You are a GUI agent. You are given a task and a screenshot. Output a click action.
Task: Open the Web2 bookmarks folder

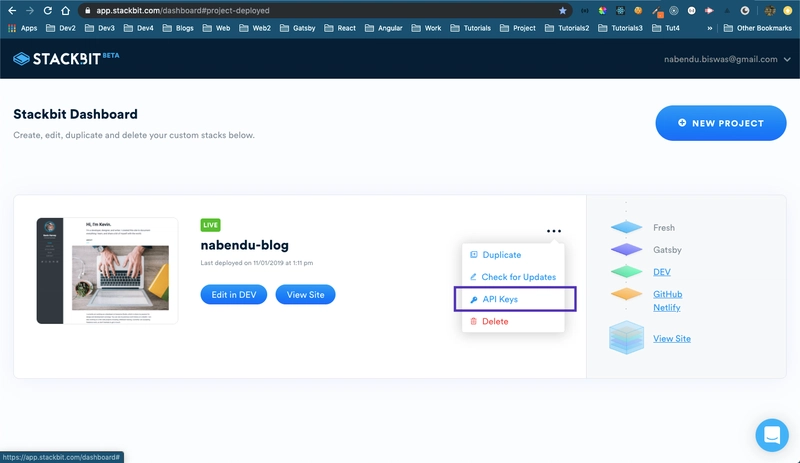click(255, 28)
